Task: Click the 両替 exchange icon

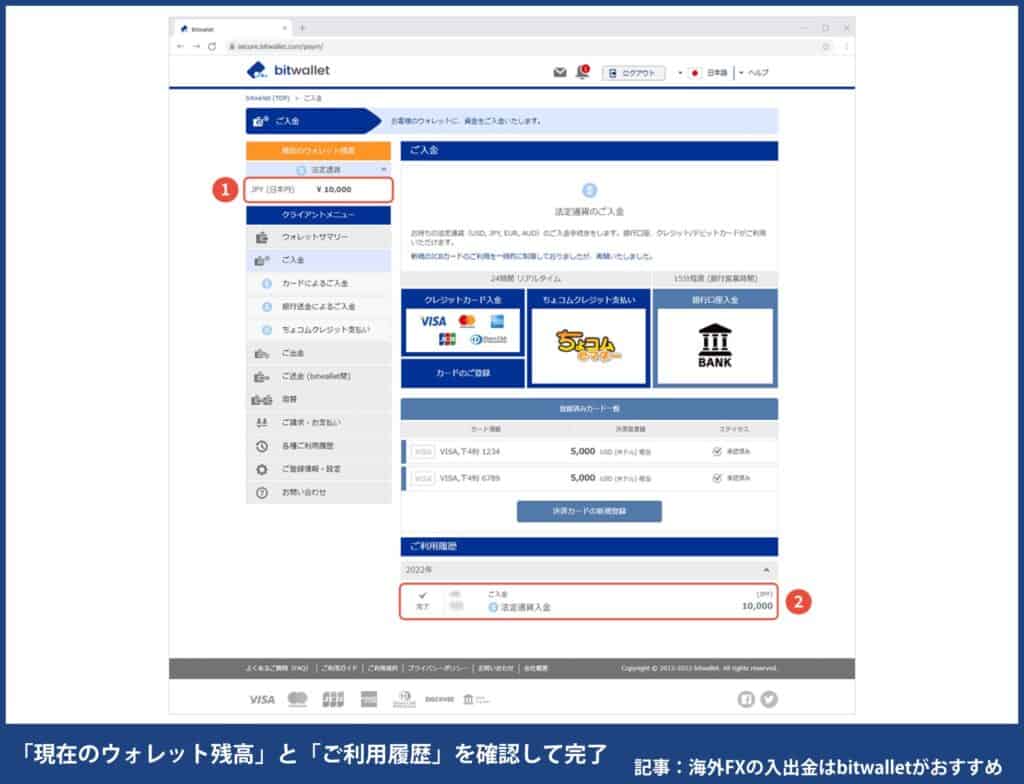Action: coord(262,400)
